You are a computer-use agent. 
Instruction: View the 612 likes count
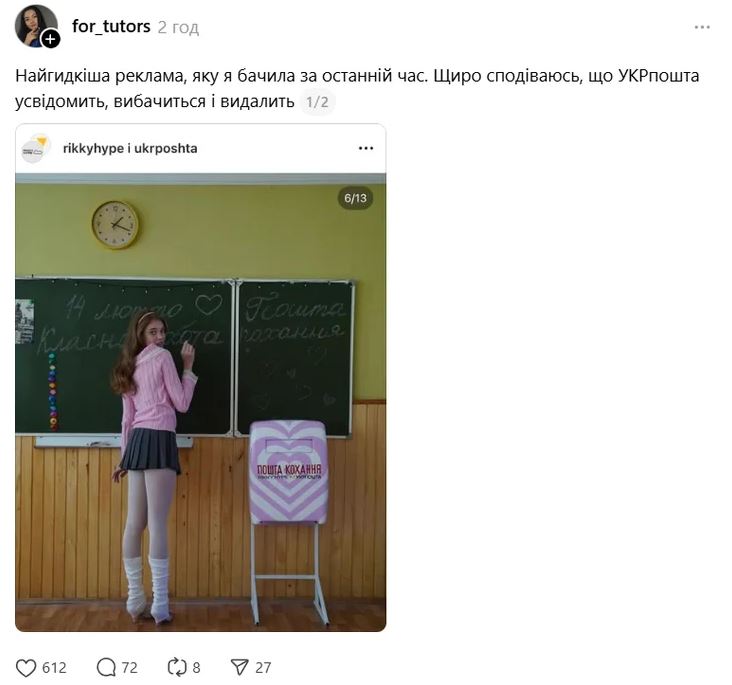click(x=54, y=668)
